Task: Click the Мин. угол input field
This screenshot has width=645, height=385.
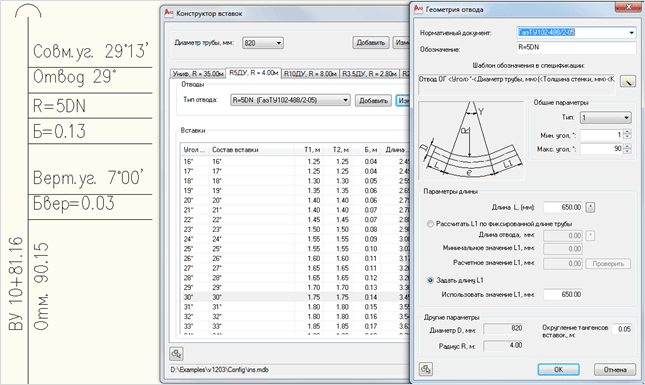Action: 602,135
